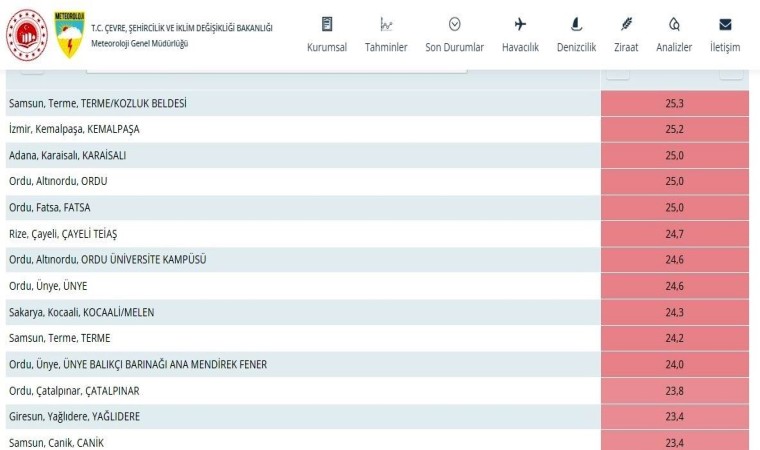The width and height of the screenshot is (760, 450).
Task: Click the Ziraat wheat icon
Action: click(627, 24)
